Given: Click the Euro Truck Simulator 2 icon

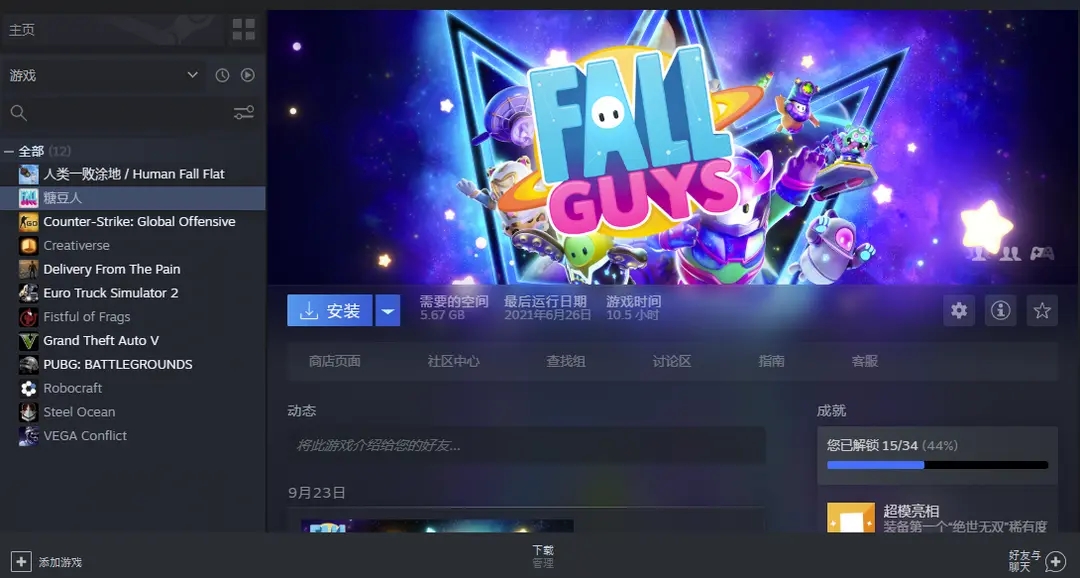Looking at the screenshot, I should click(28, 293).
